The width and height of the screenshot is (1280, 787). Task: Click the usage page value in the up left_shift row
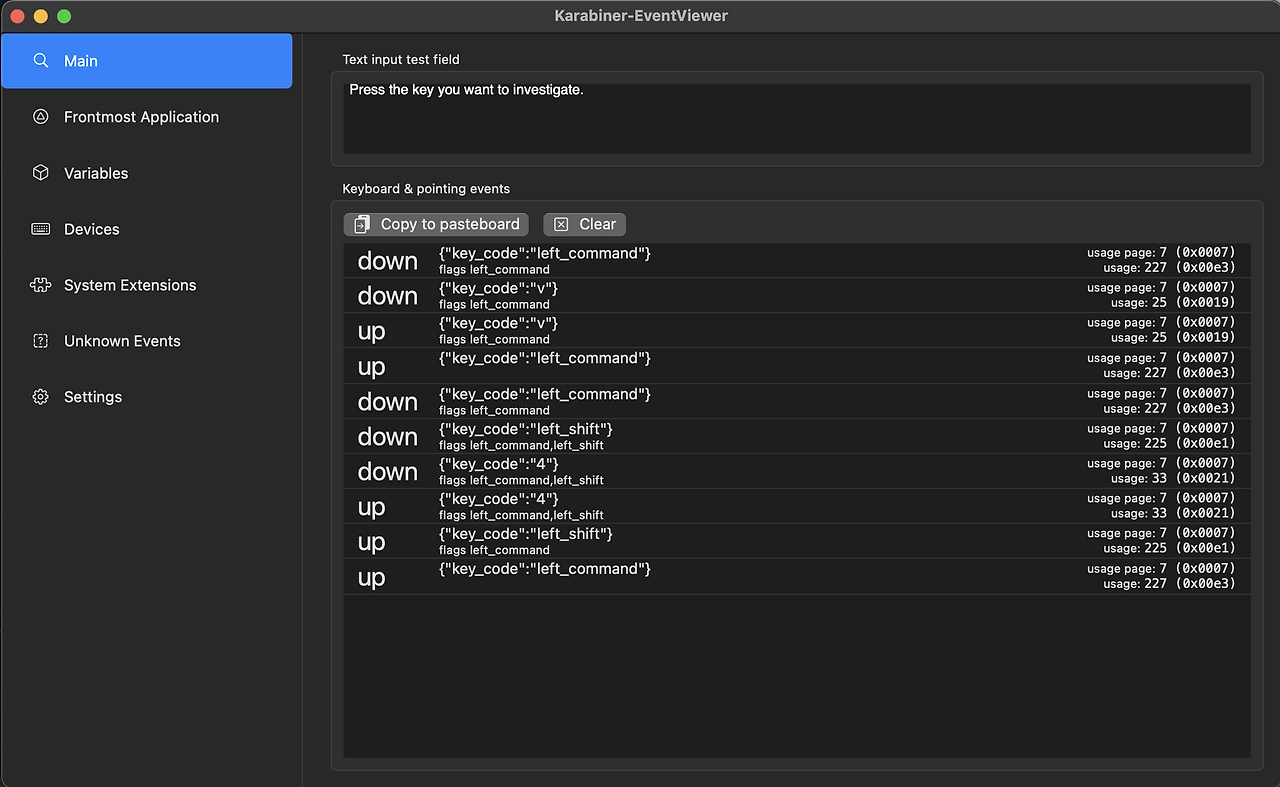1162,533
